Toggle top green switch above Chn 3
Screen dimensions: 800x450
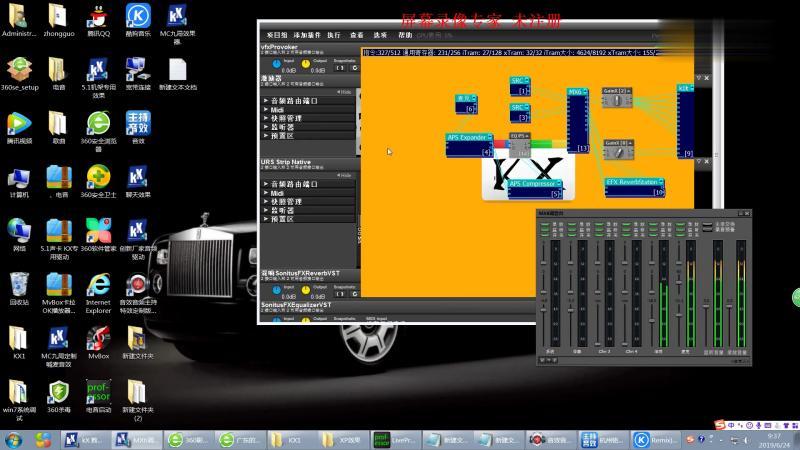click(599, 223)
